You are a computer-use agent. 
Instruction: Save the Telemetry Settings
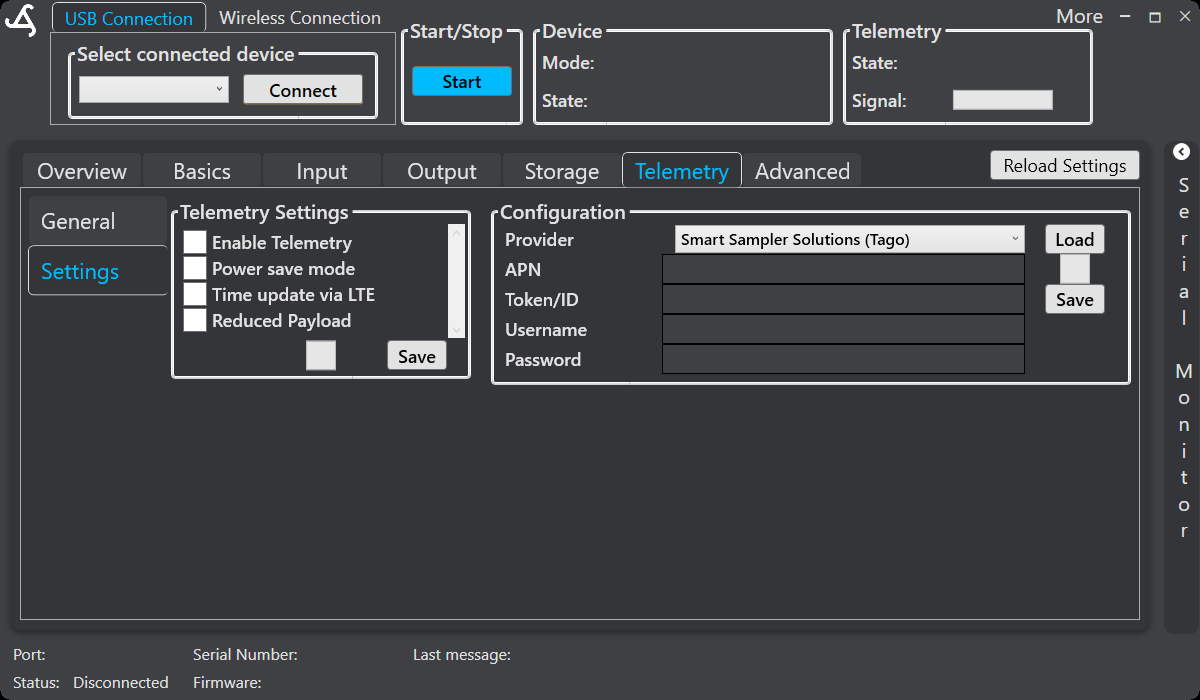pyautogui.click(x=417, y=356)
